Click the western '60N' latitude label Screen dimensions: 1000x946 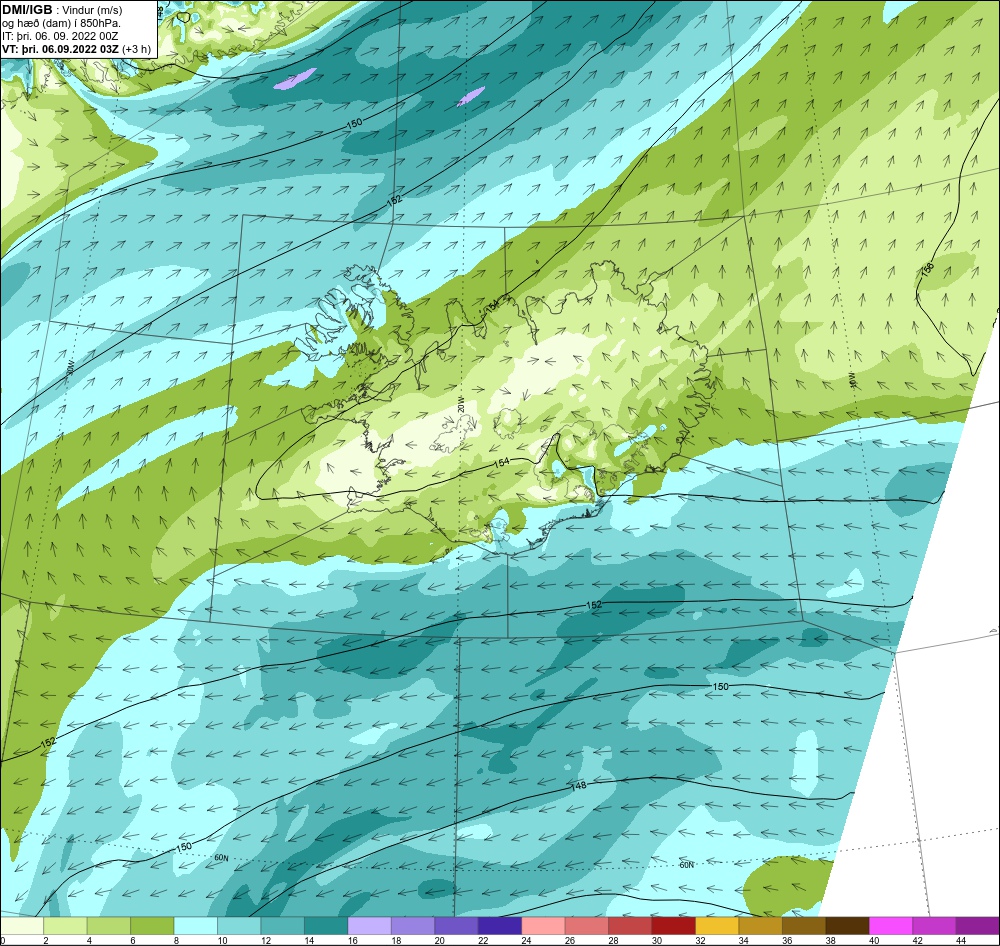tap(221, 858)
